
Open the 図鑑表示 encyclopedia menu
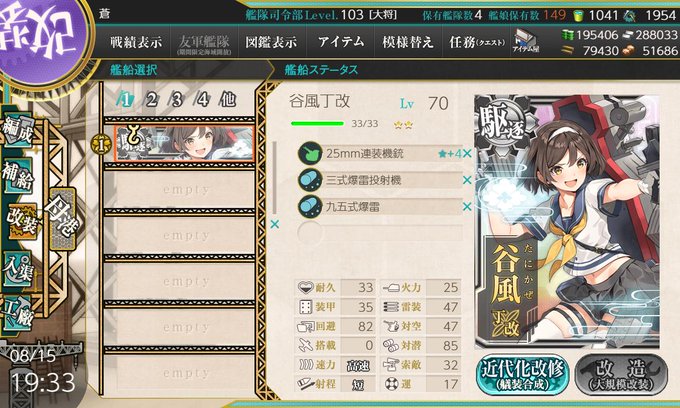tap(271, 42)
